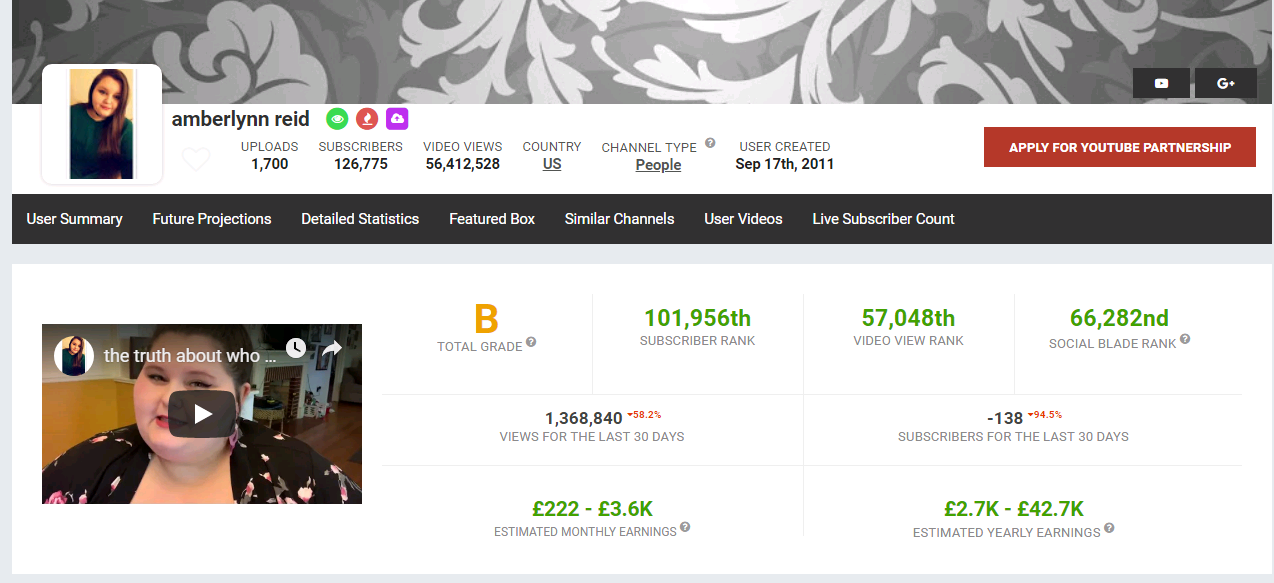This screenshot has height=583, width=1274.
Task: Click the 1,368,840 views figure
Action: 584,418
